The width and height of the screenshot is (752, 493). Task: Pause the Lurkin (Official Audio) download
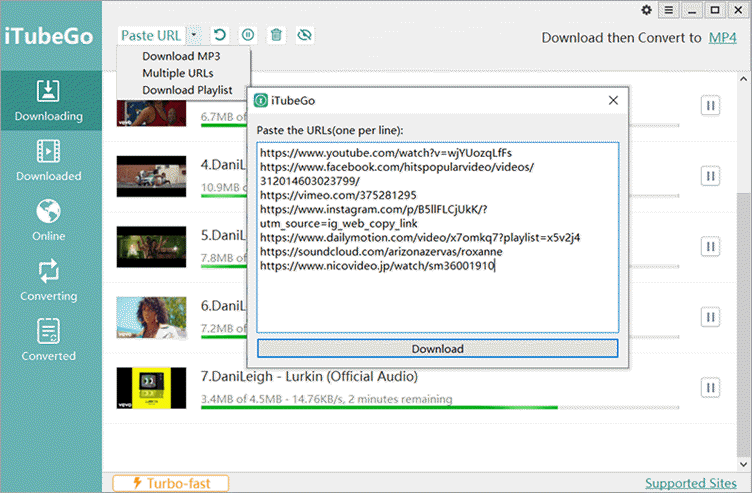(710, 387)
